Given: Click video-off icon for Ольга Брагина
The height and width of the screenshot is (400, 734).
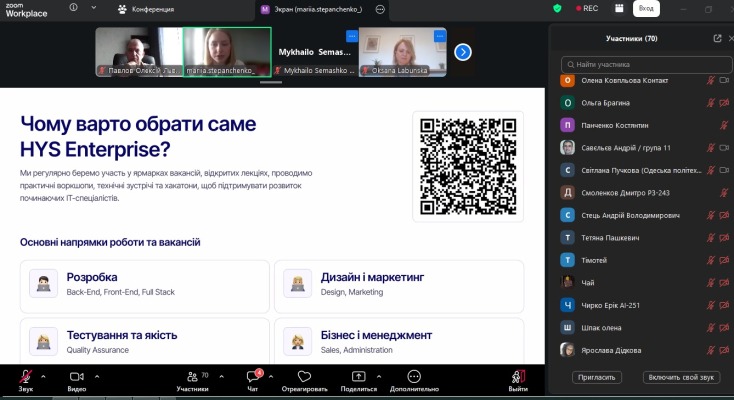Looking at the screenshot, I should point(724,103).
